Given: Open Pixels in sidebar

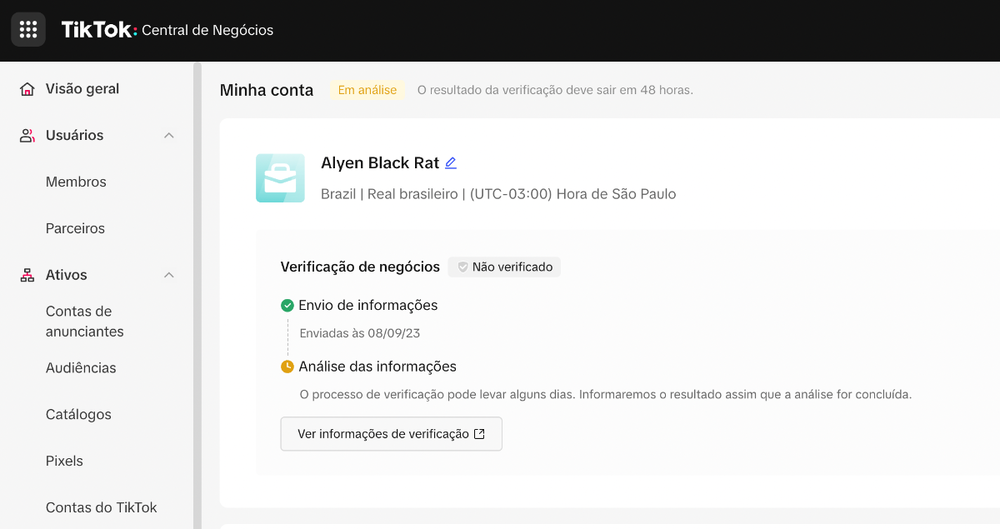Looking at the screenshot, I should point(64,461).
